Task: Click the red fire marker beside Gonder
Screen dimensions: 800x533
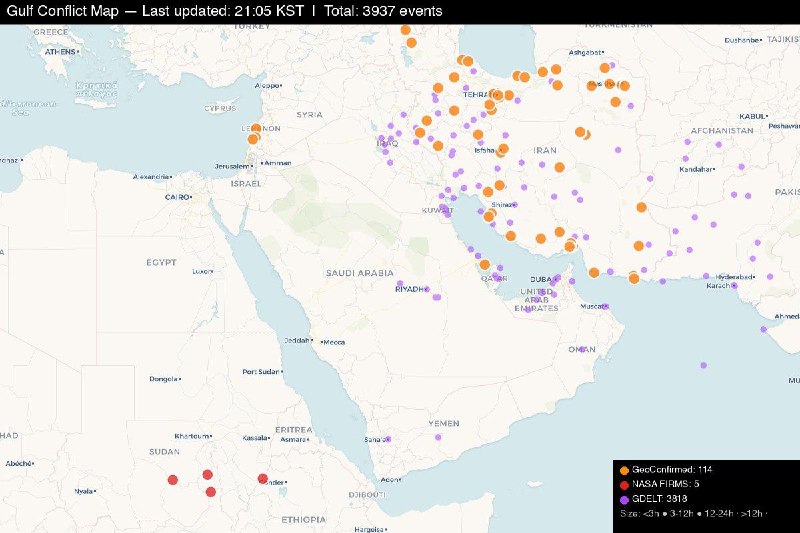Action: point(263,479)
